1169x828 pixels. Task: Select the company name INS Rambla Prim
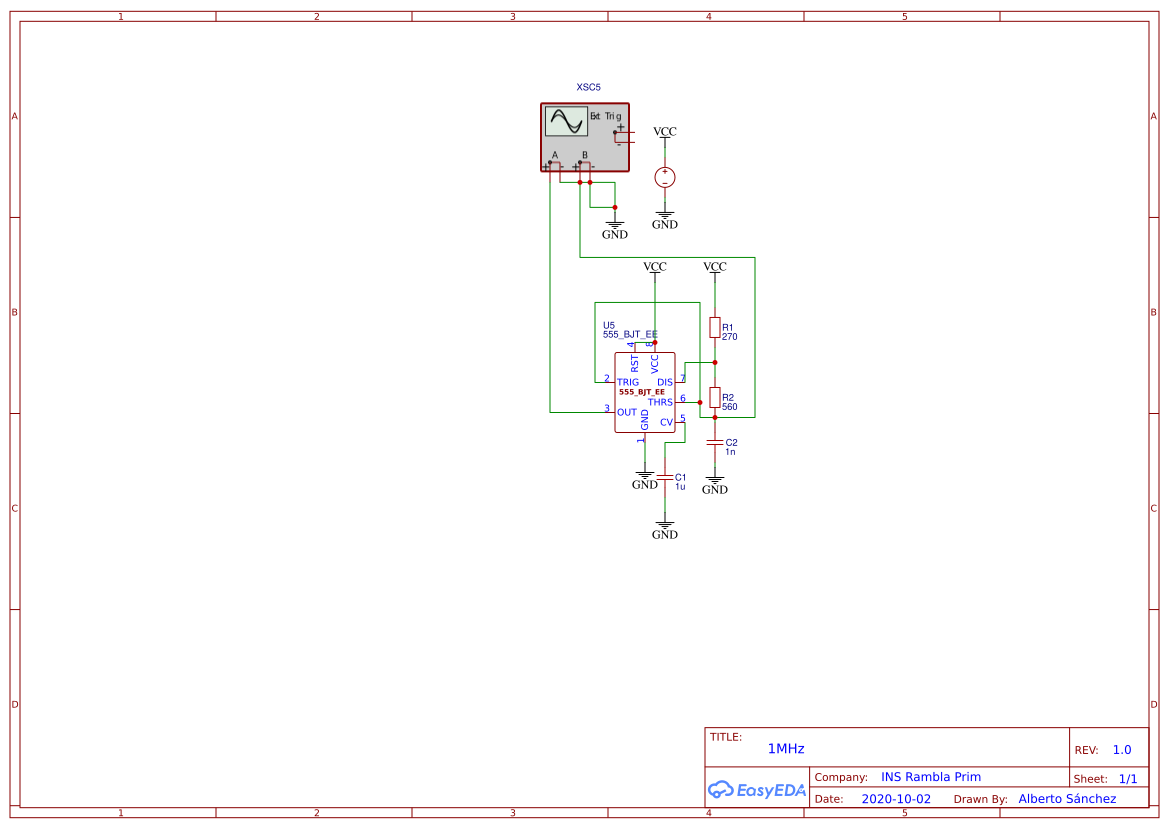click(x=931, y=777)
